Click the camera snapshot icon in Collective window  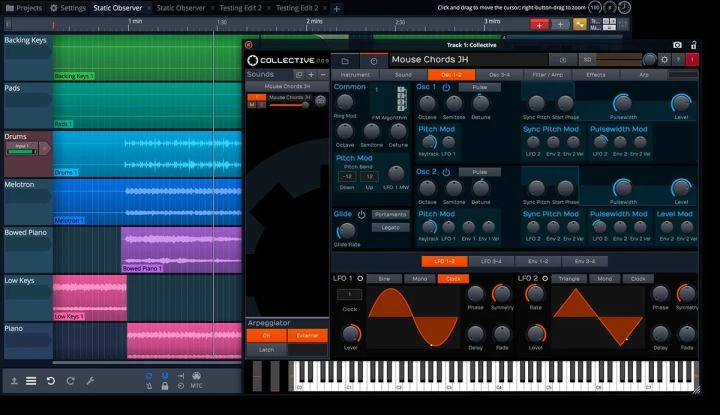[677, 45]
